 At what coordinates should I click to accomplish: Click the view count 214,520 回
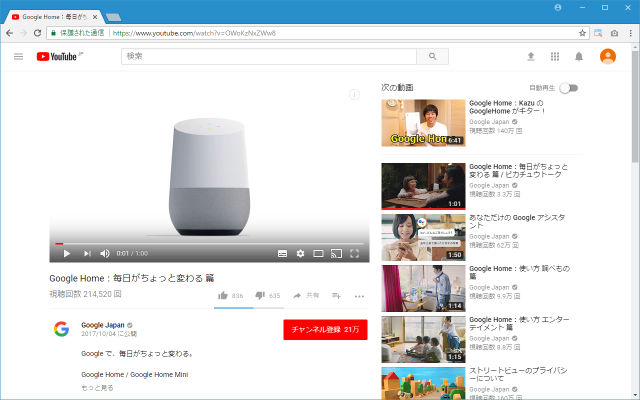pos(85,294)
